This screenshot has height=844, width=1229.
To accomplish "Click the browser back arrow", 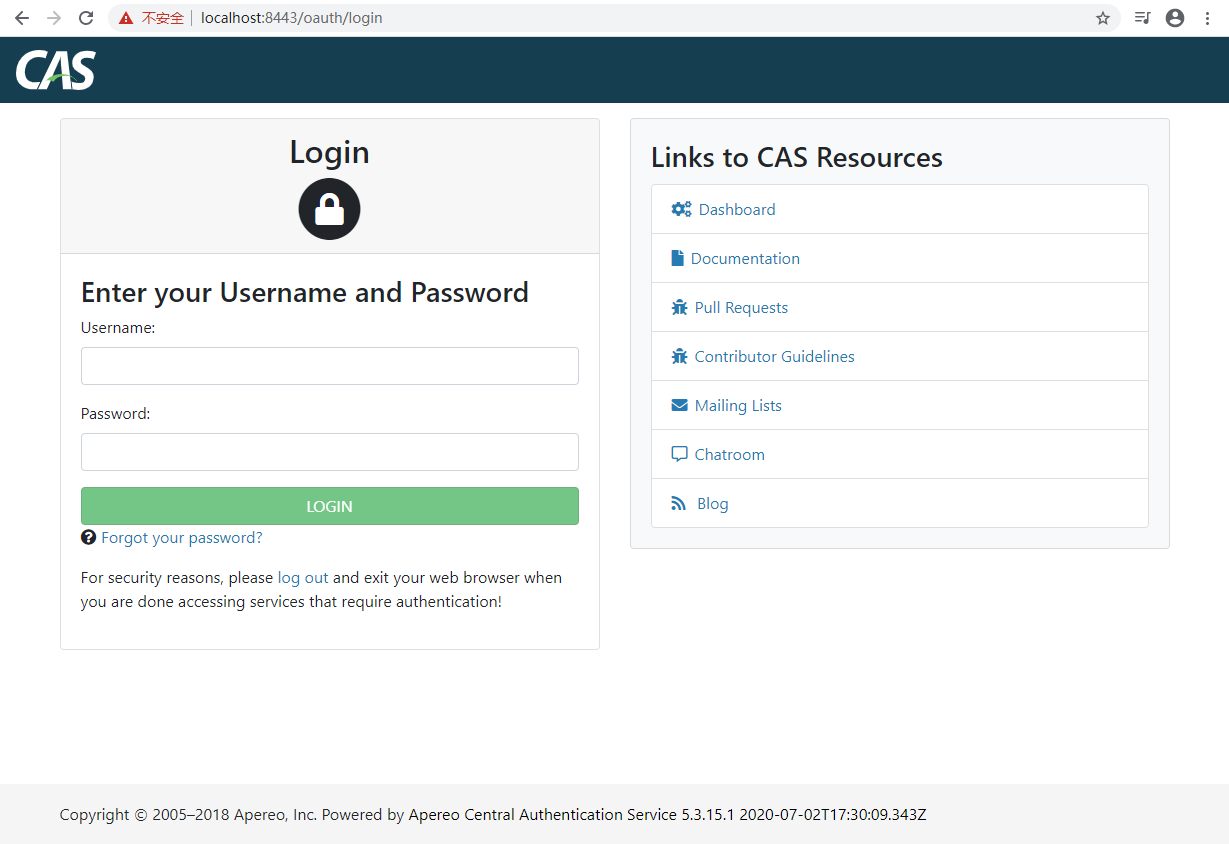I will pyautogui.click(x=21, y=18).
